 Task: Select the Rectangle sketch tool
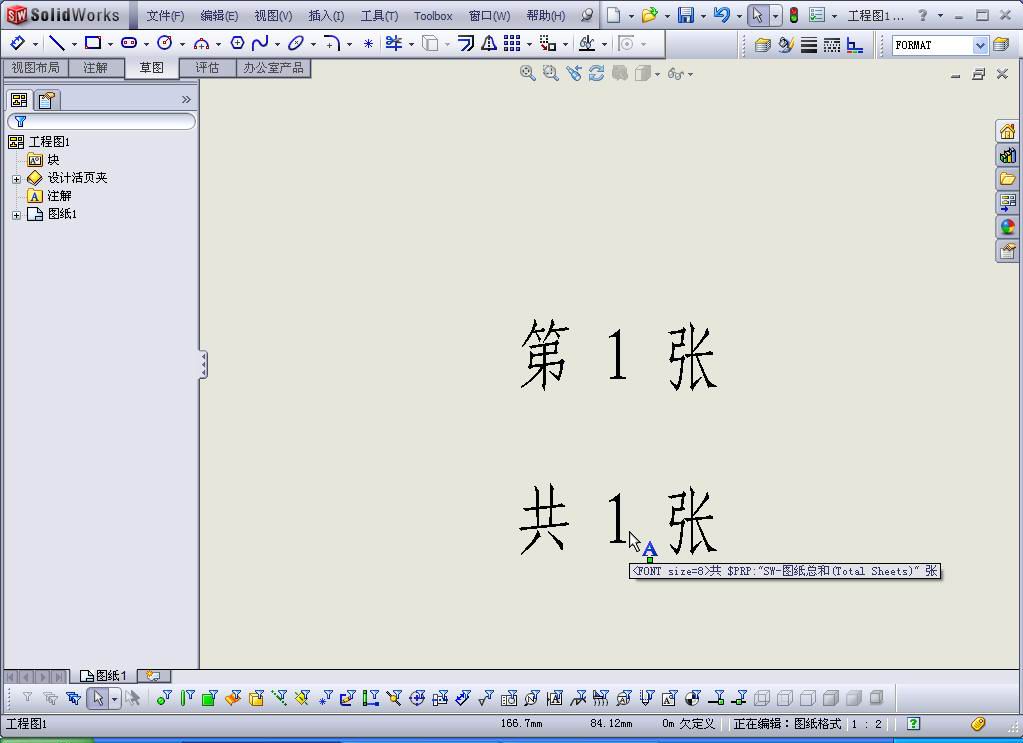click(x=93, y=43)
